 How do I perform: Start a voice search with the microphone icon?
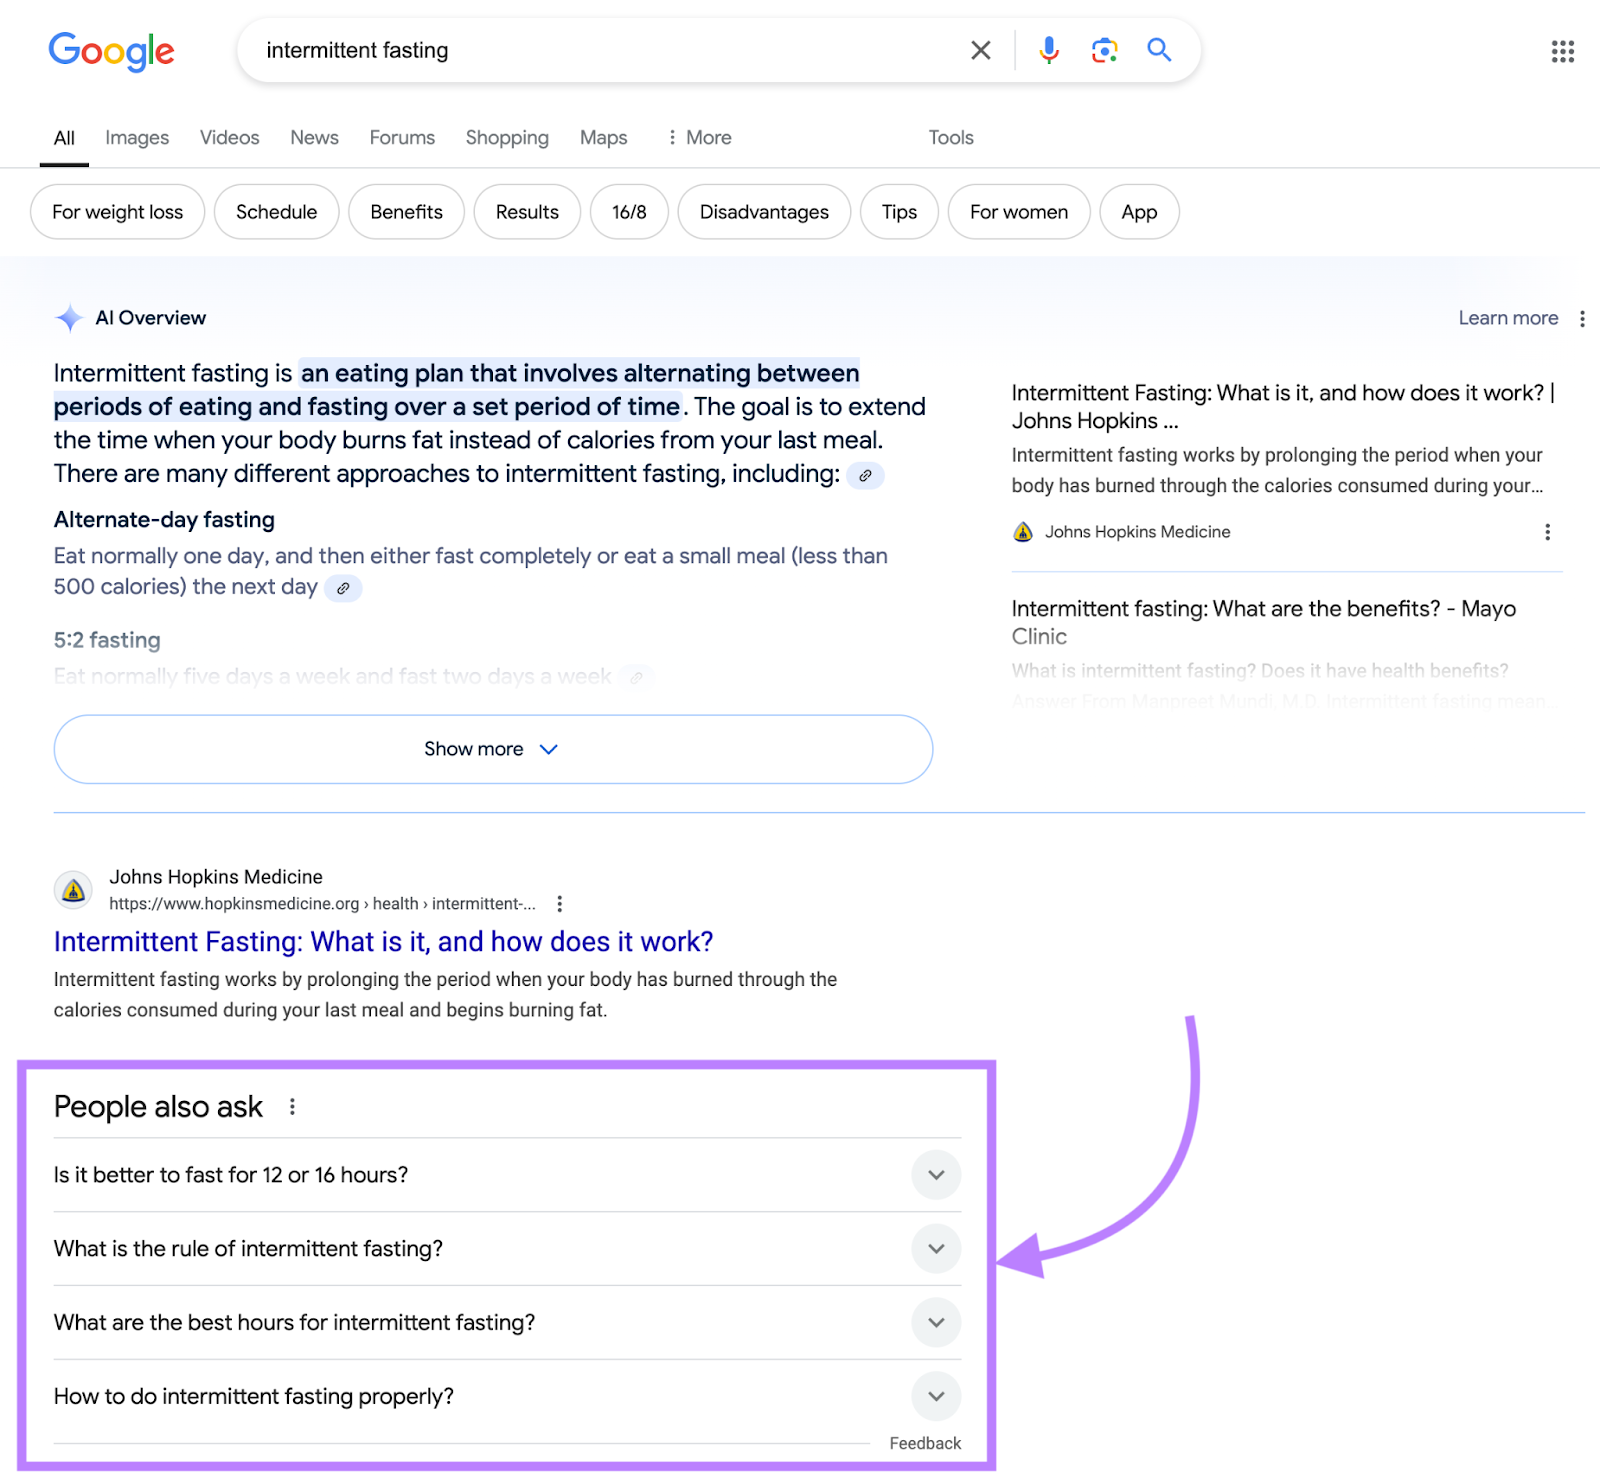1047,50
